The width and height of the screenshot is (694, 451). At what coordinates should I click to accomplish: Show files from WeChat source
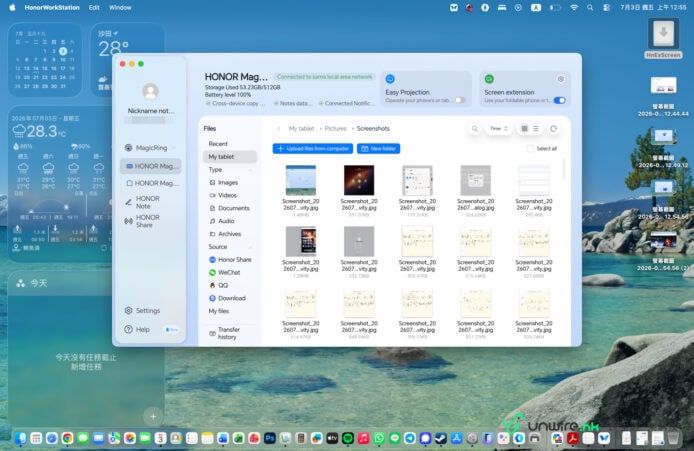pos(224,272)
